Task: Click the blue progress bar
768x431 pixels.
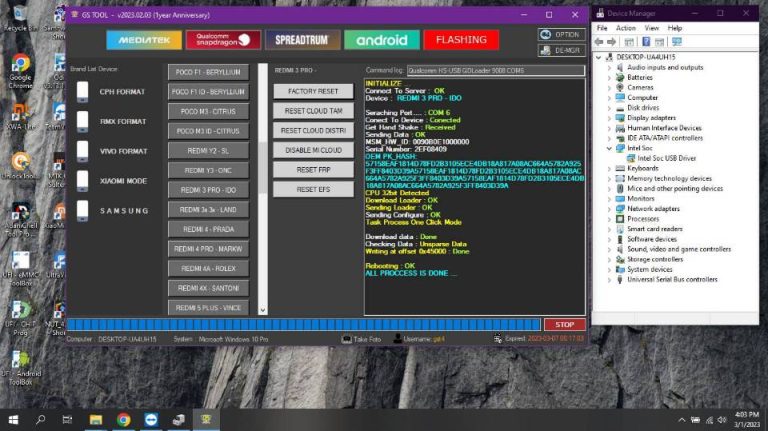Action: [x=304, y=324]
